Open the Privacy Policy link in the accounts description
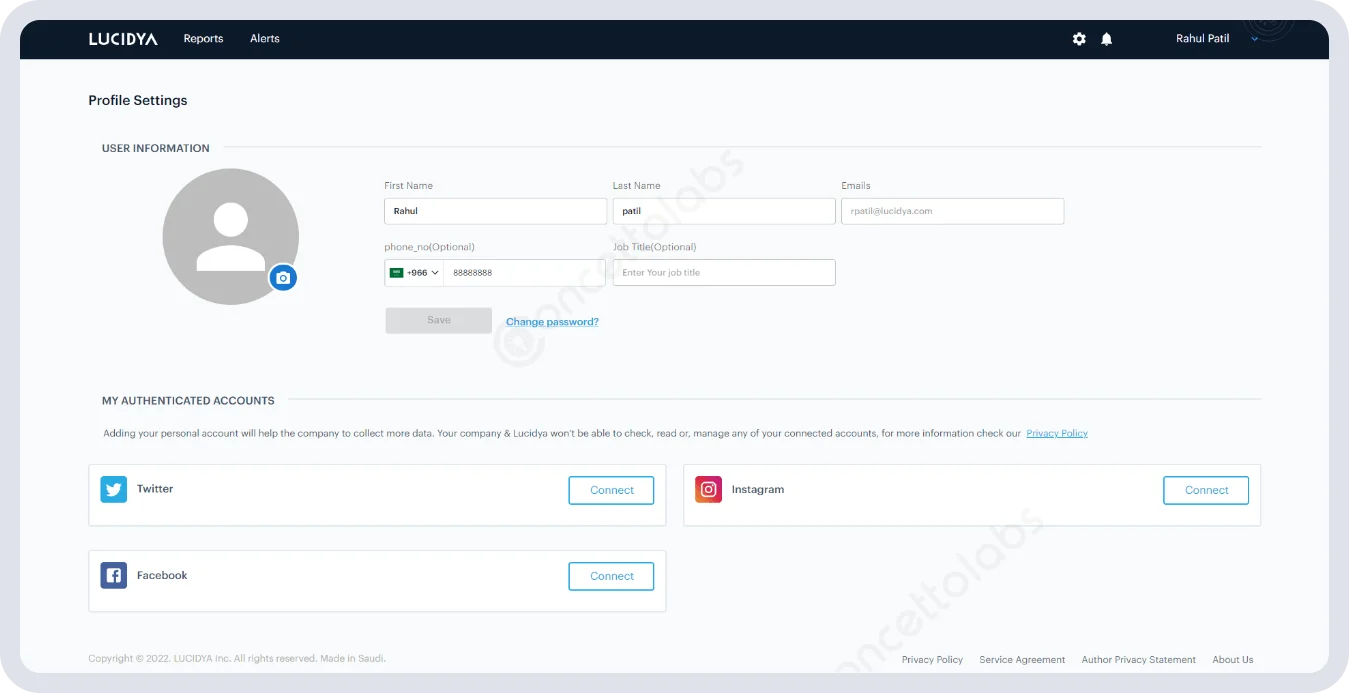1349x693 pixels. point(1057,433)
